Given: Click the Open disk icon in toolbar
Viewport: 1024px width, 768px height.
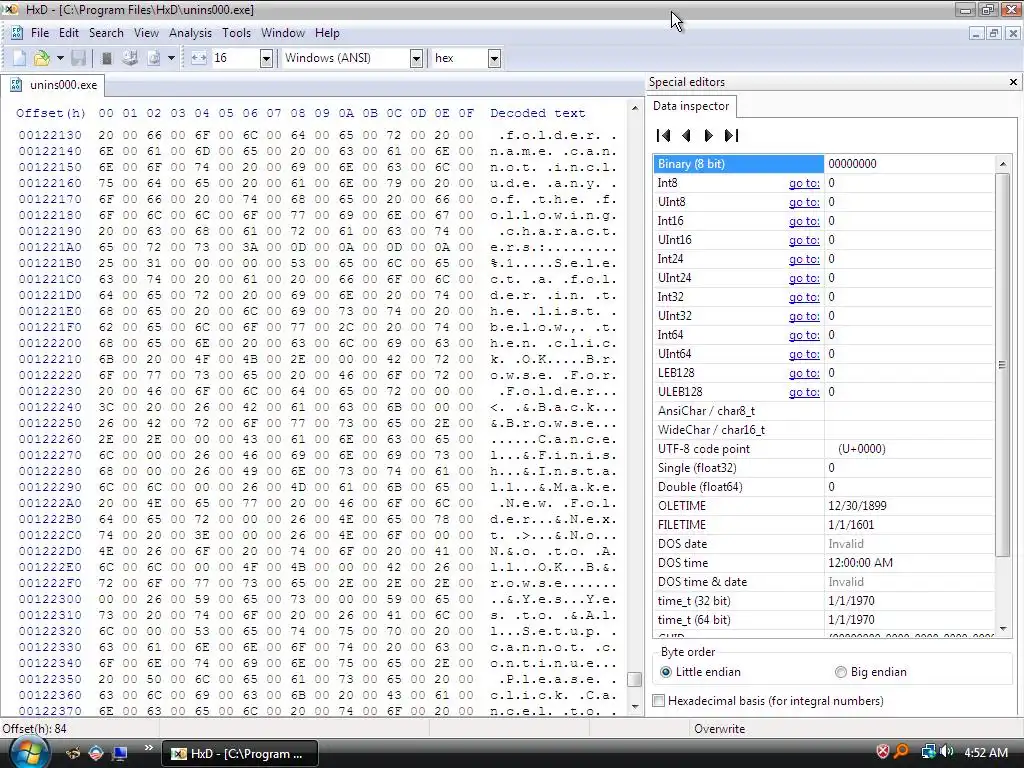Looking at the screenshot, I should click(x=130, y=58).
